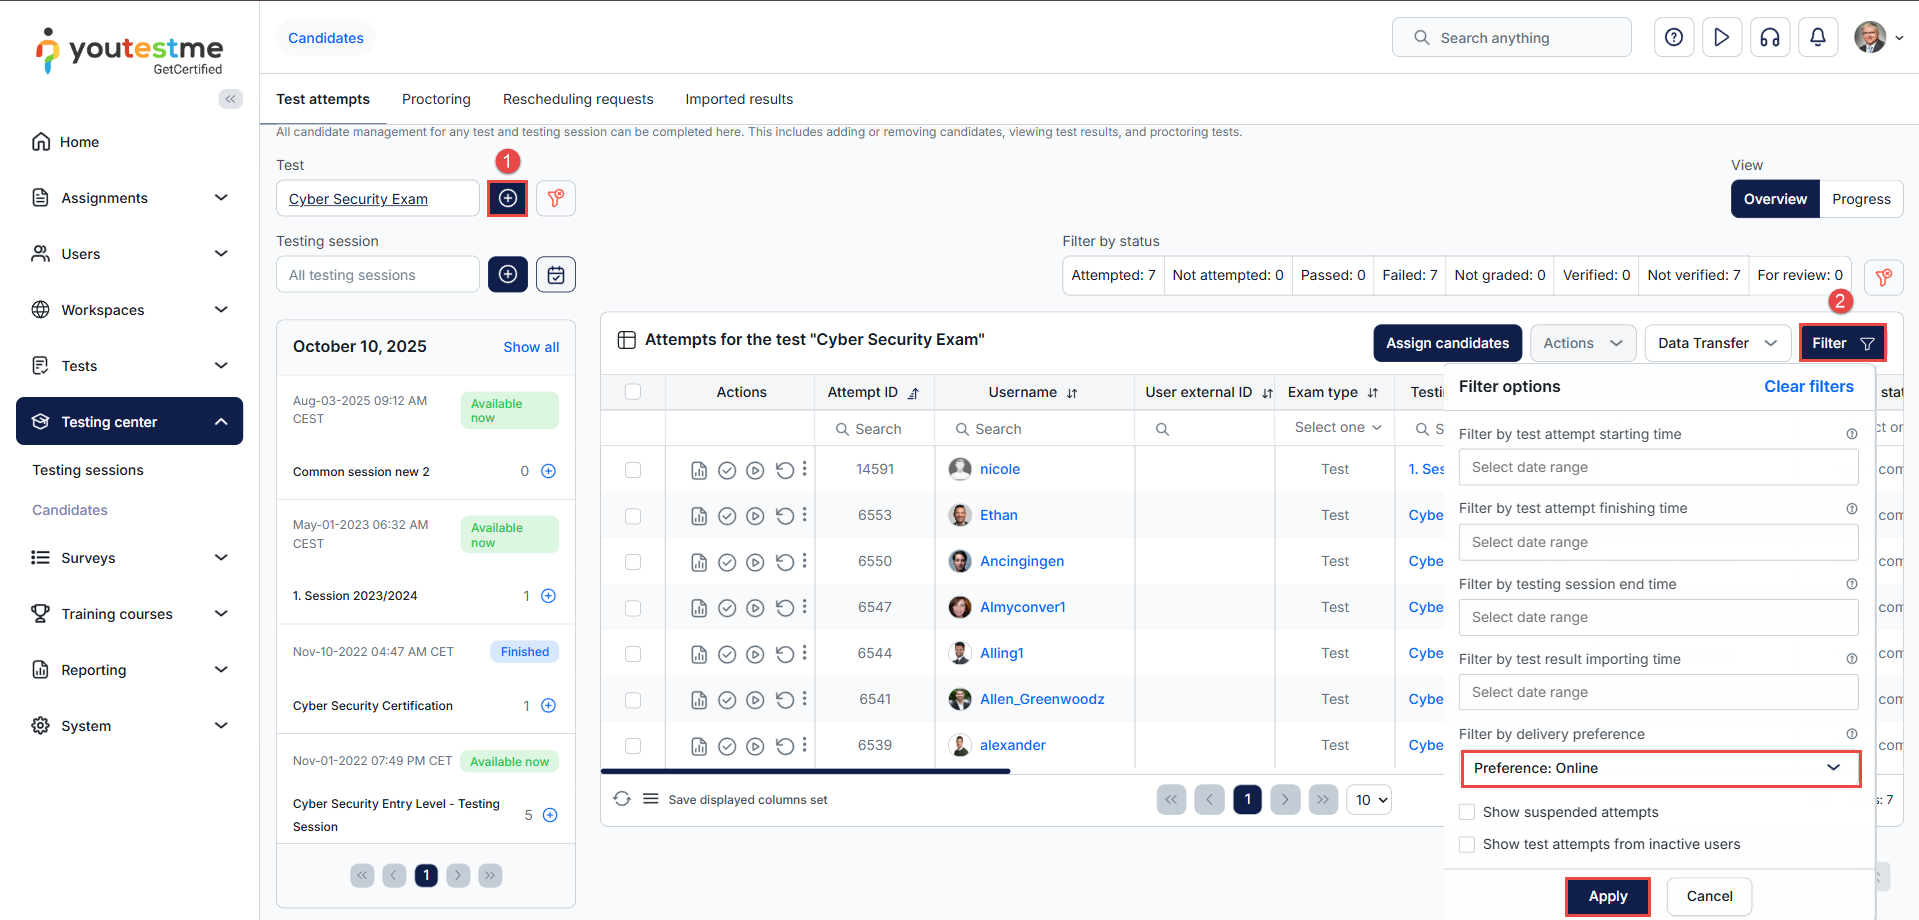Click the test attempt starting time date field
This screenshot has width=1919, height=920.
pyautogui.click(x=1657, y=467)
